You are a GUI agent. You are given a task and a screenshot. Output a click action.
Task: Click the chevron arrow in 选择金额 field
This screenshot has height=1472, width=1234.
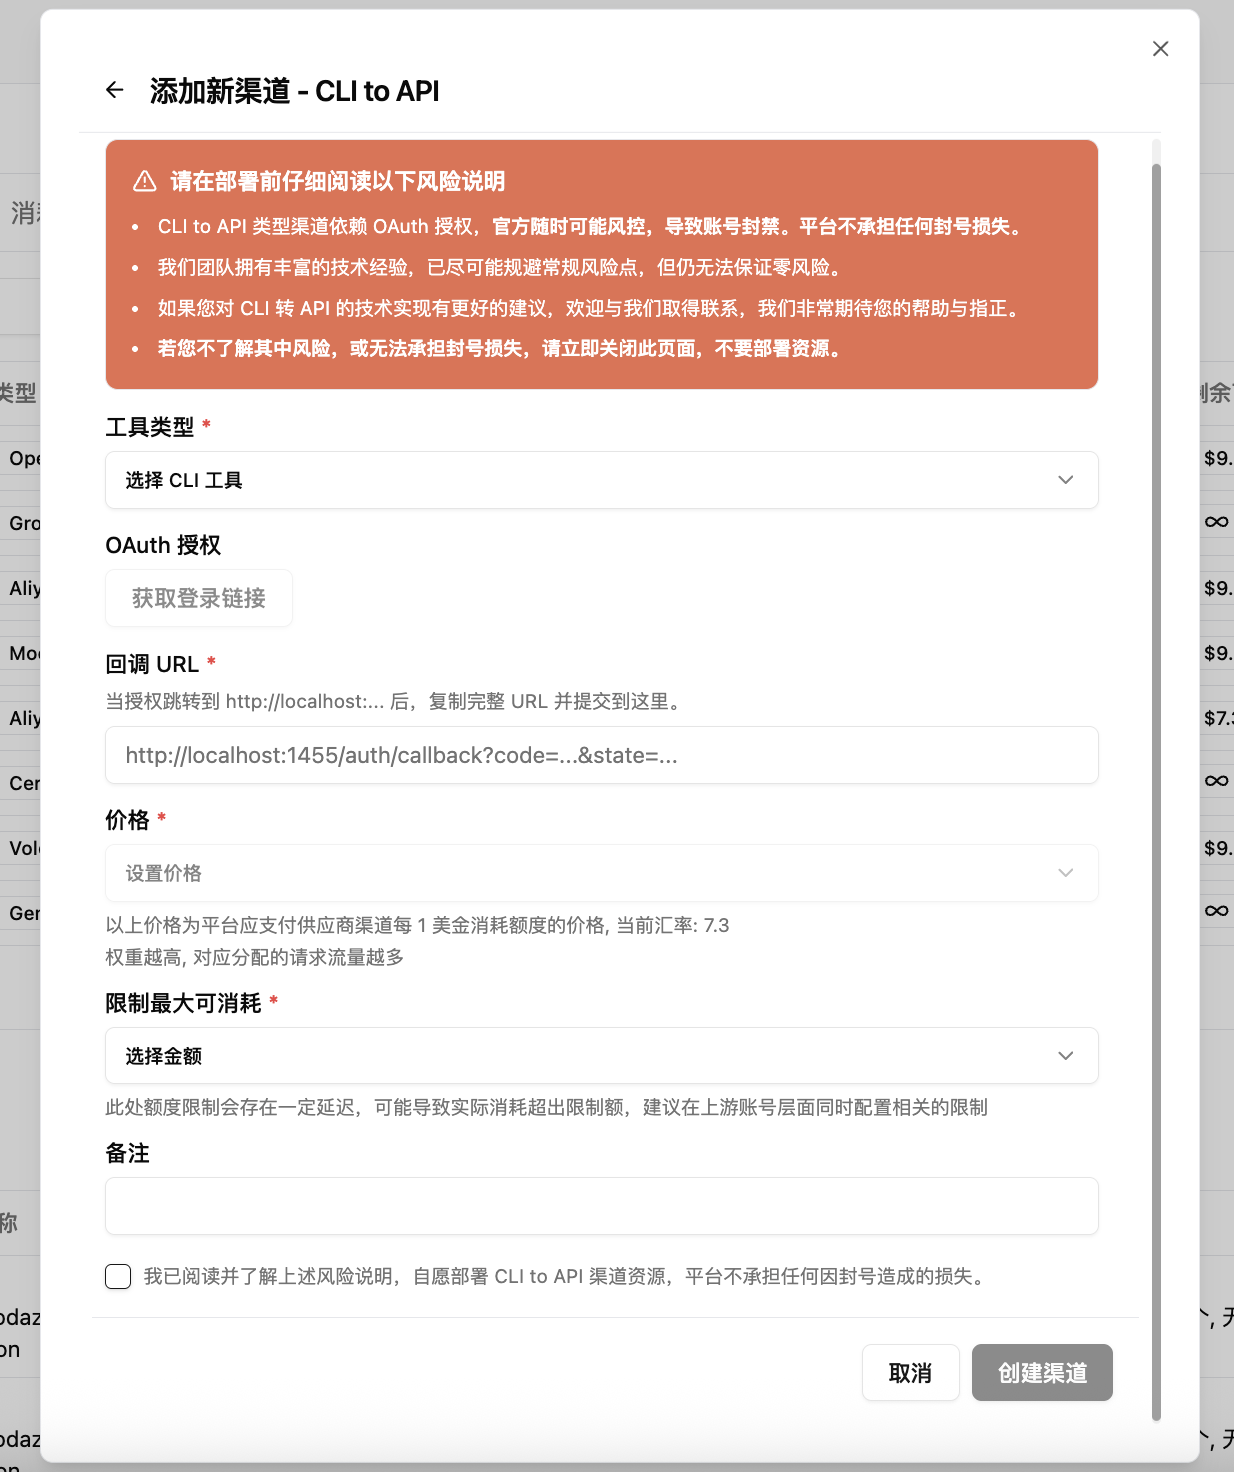(1065, 1056)
